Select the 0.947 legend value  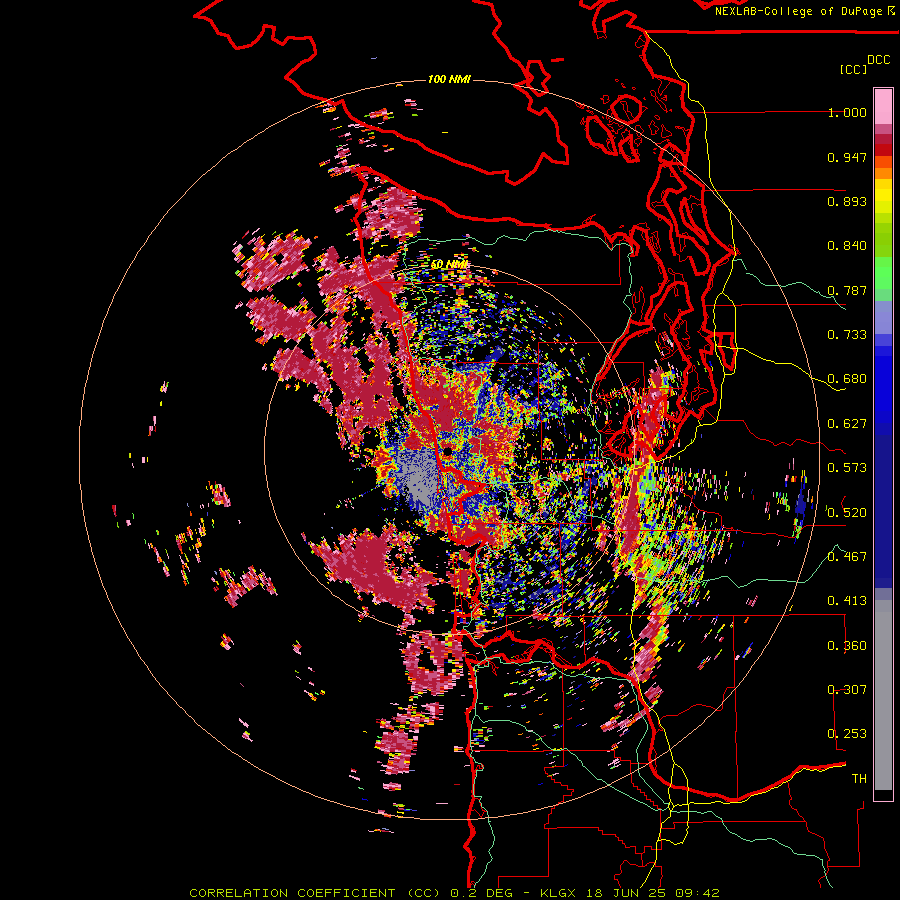pos(847,157)
